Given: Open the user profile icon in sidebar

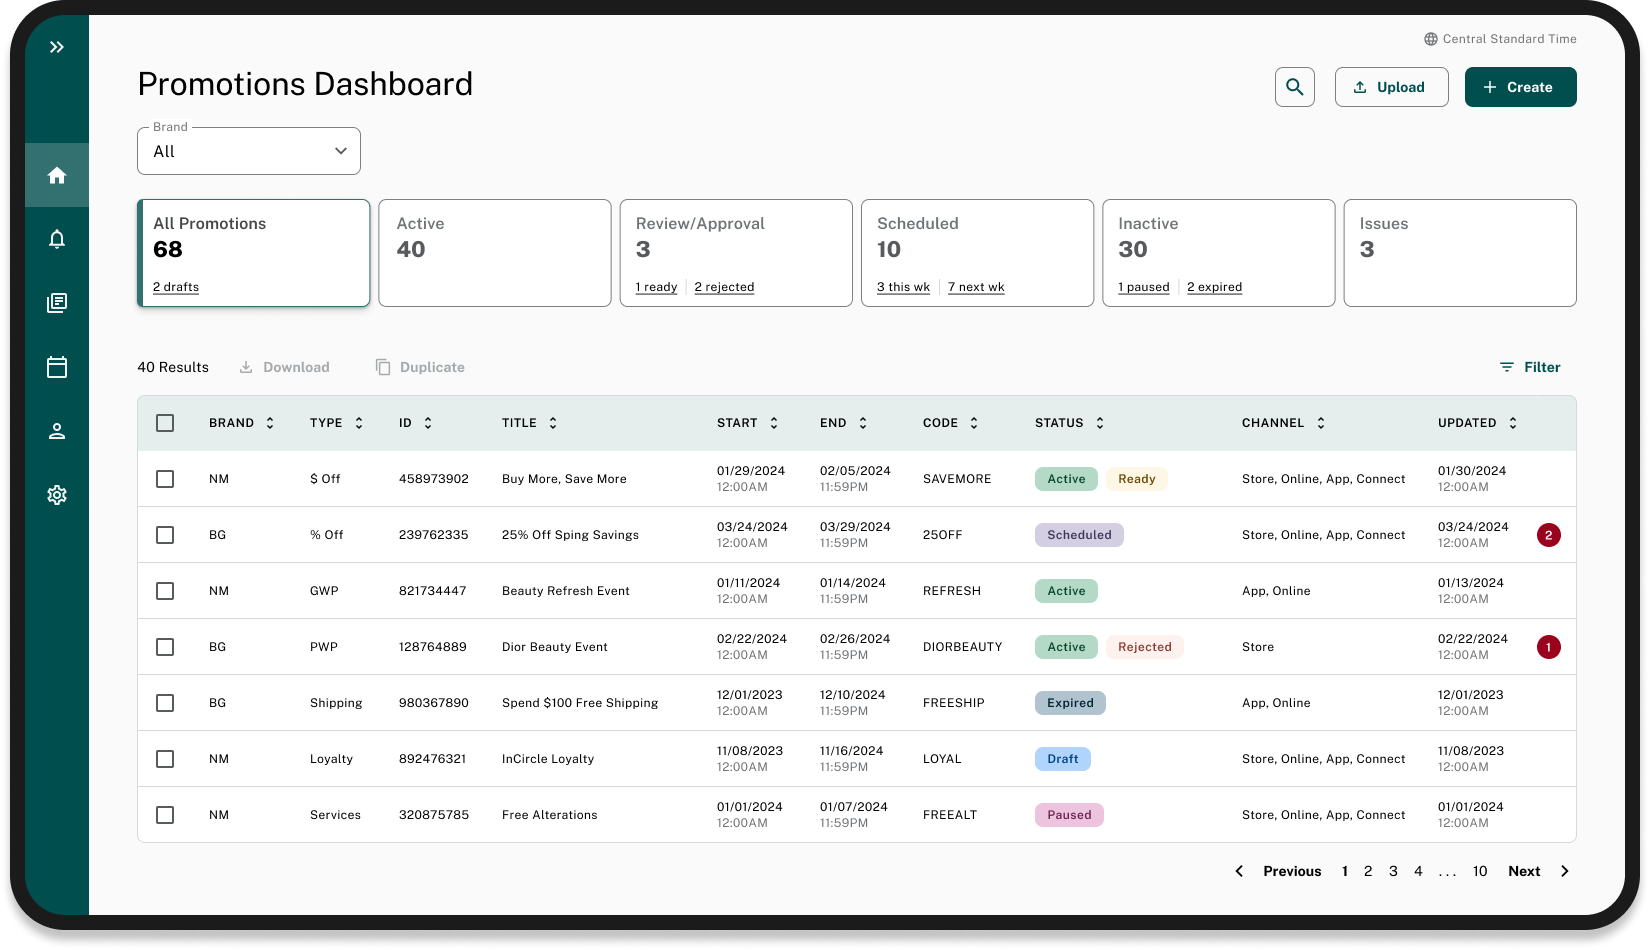Looking at the screenshot, I should 57,431.
